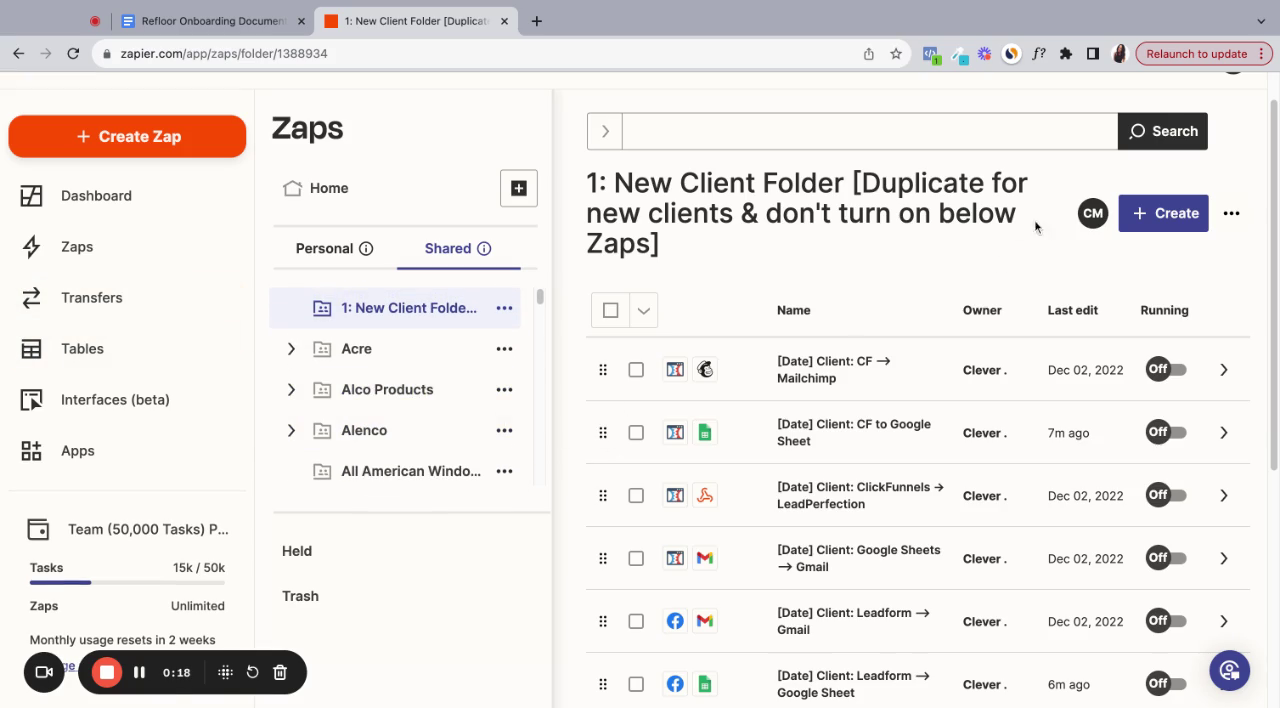Expand the Alenco folder
Viewport: 1280px width, 708px height.
point(291,431)
